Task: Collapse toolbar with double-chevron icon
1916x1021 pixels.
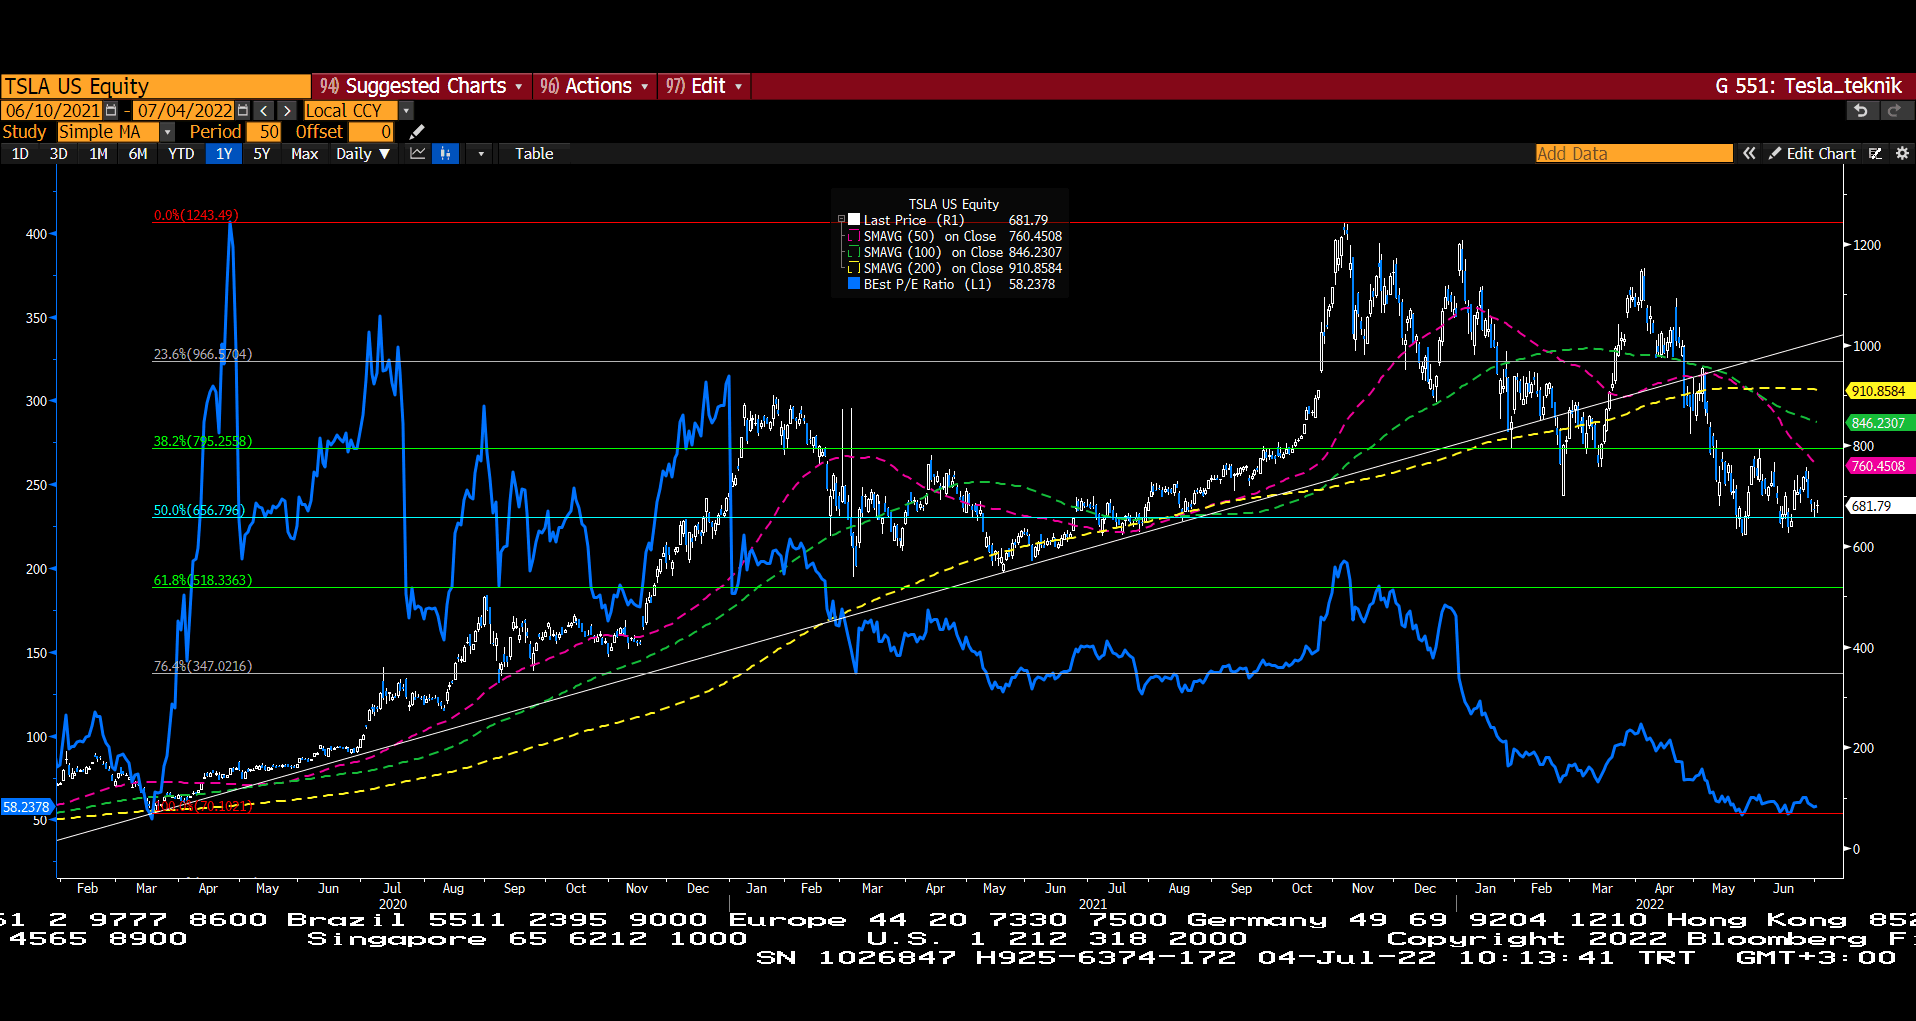Action: pos(1749,154)
